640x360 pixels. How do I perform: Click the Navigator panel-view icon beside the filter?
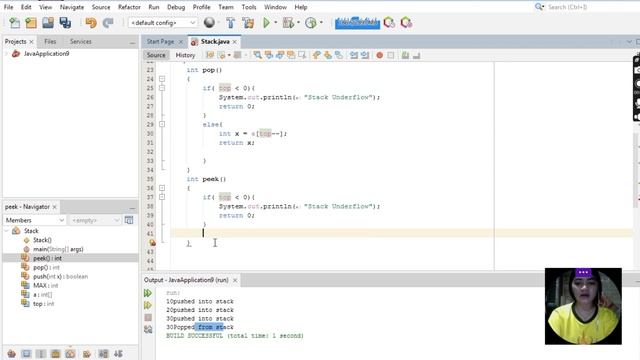pyautogui.click(x=129, y=220)
